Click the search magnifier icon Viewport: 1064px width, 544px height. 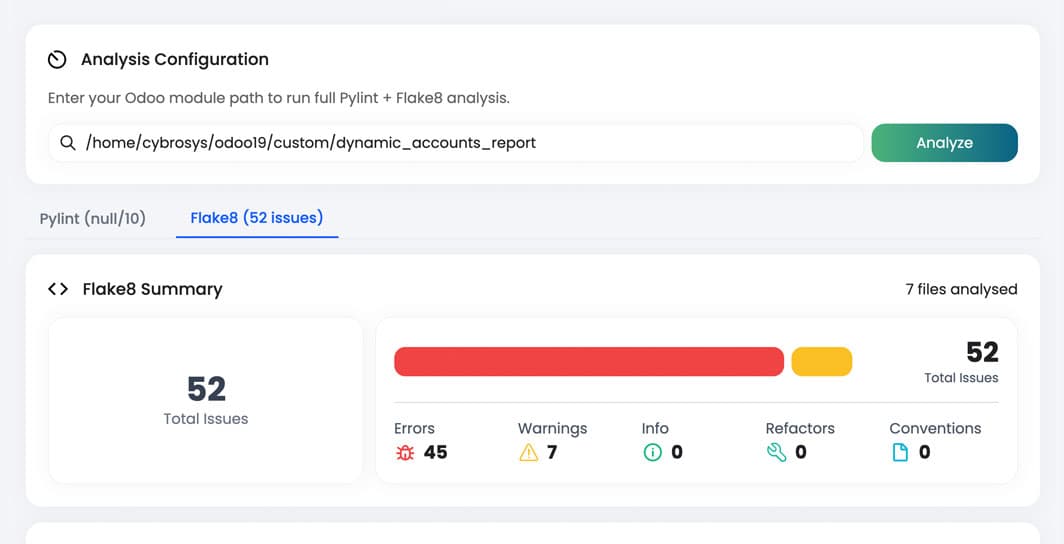pos(68,143)
